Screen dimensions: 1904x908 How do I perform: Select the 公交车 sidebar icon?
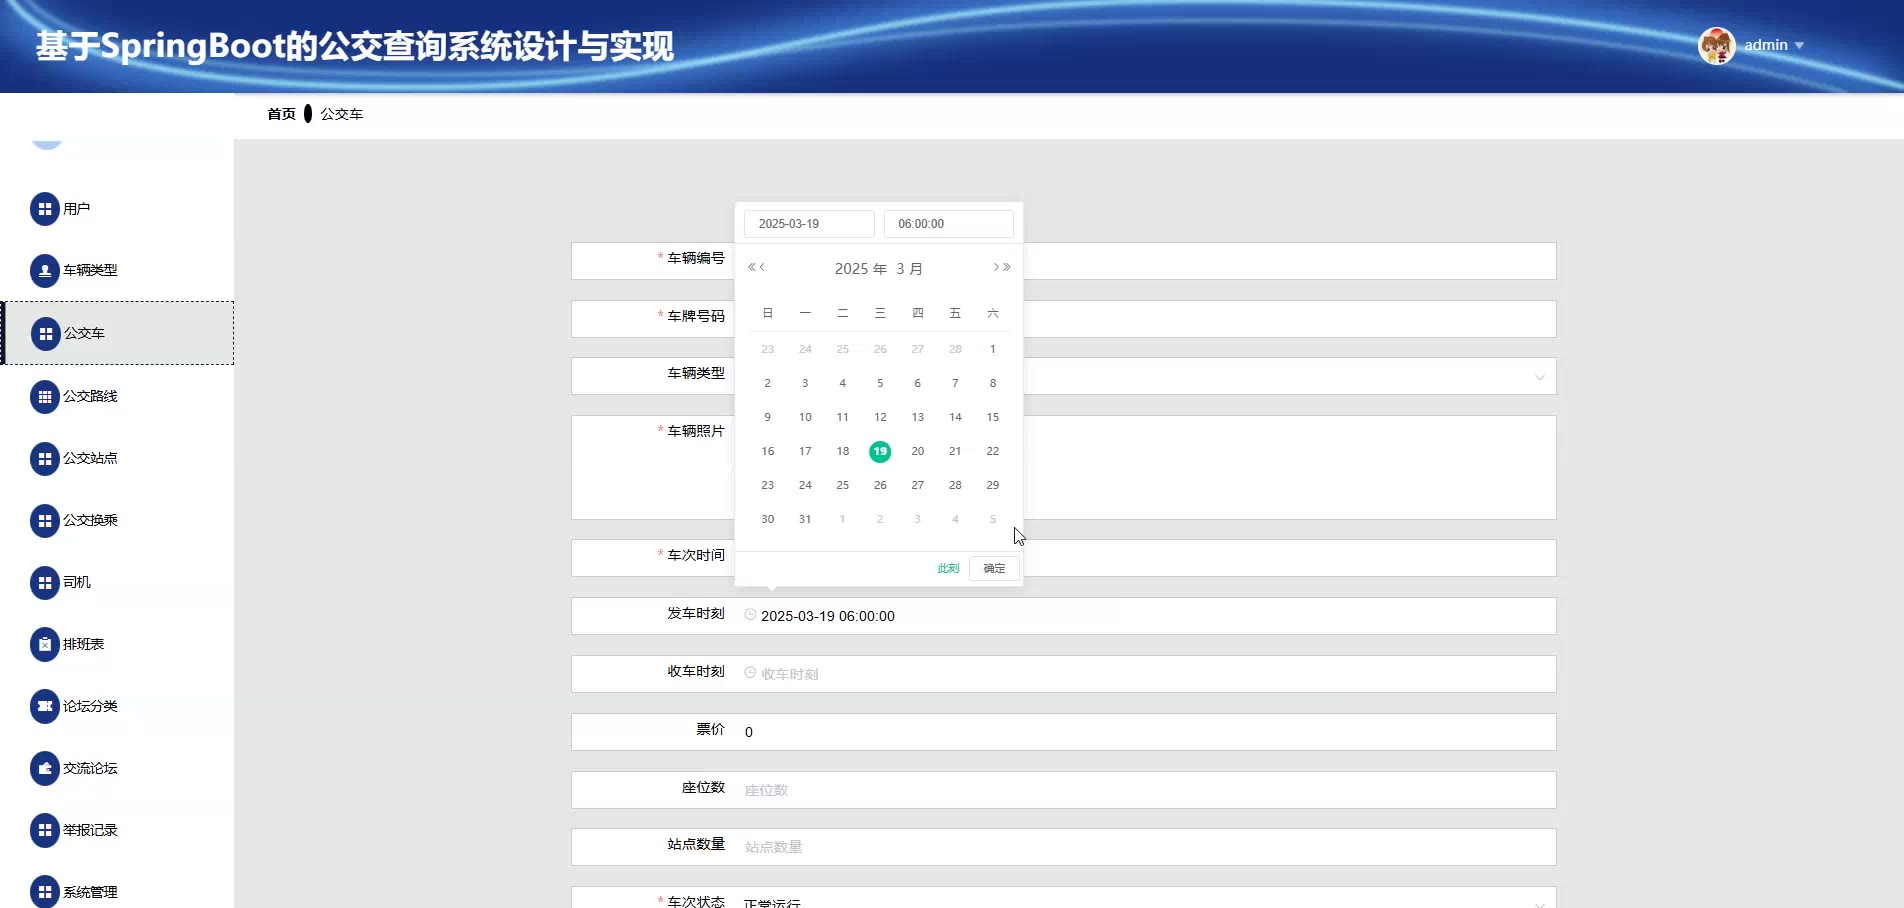[45, 333]
